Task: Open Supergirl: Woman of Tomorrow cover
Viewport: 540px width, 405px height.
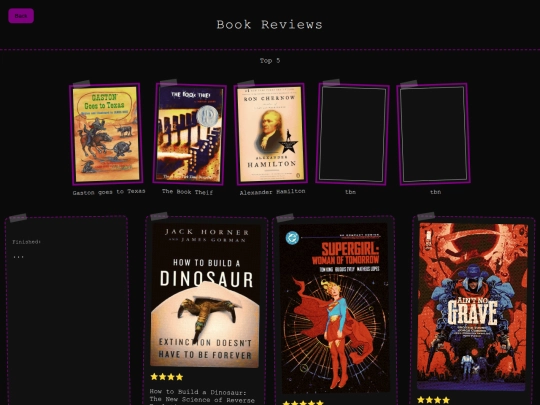Action: coord(334,308)
